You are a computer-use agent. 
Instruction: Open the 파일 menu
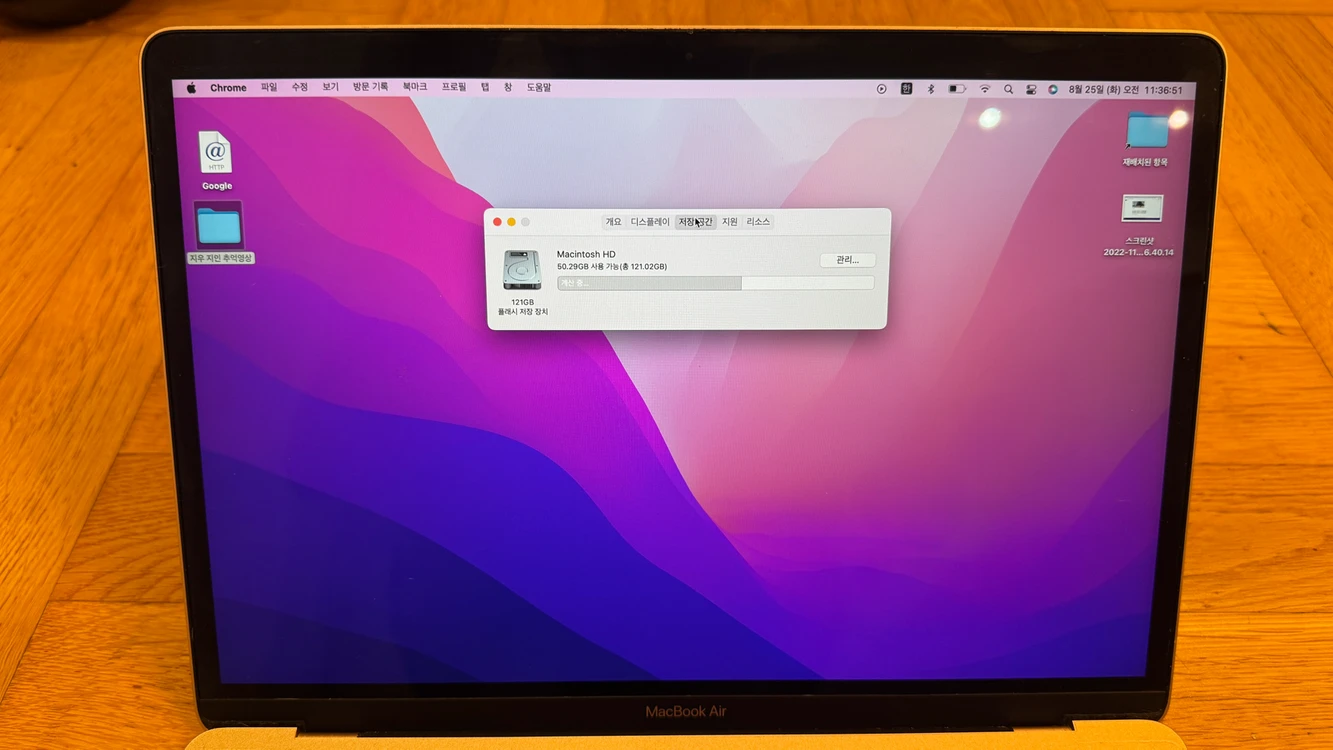pyautogui.click(x=269, y=88)
